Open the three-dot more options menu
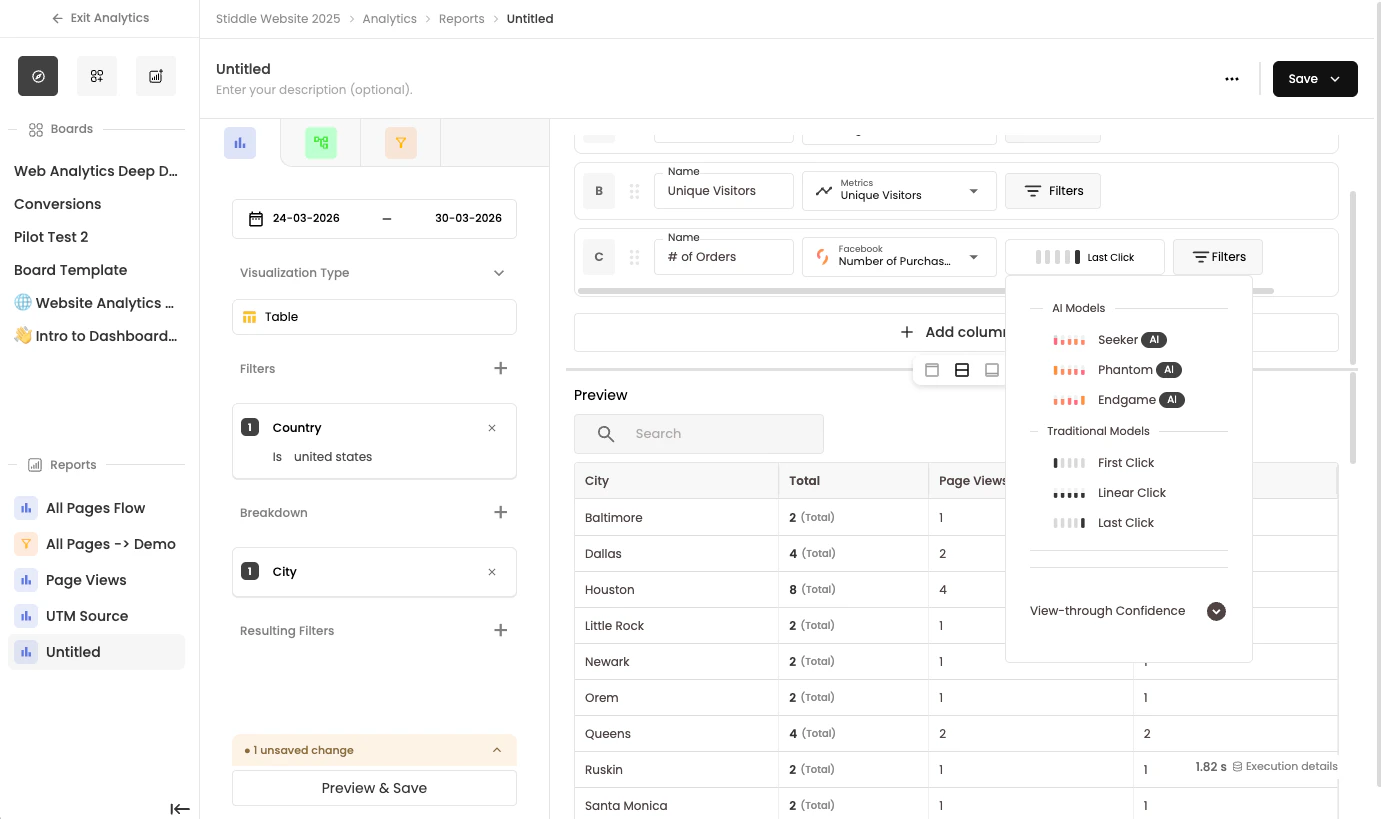Viewport: 1381px width, 819px height. point(1232,79)
